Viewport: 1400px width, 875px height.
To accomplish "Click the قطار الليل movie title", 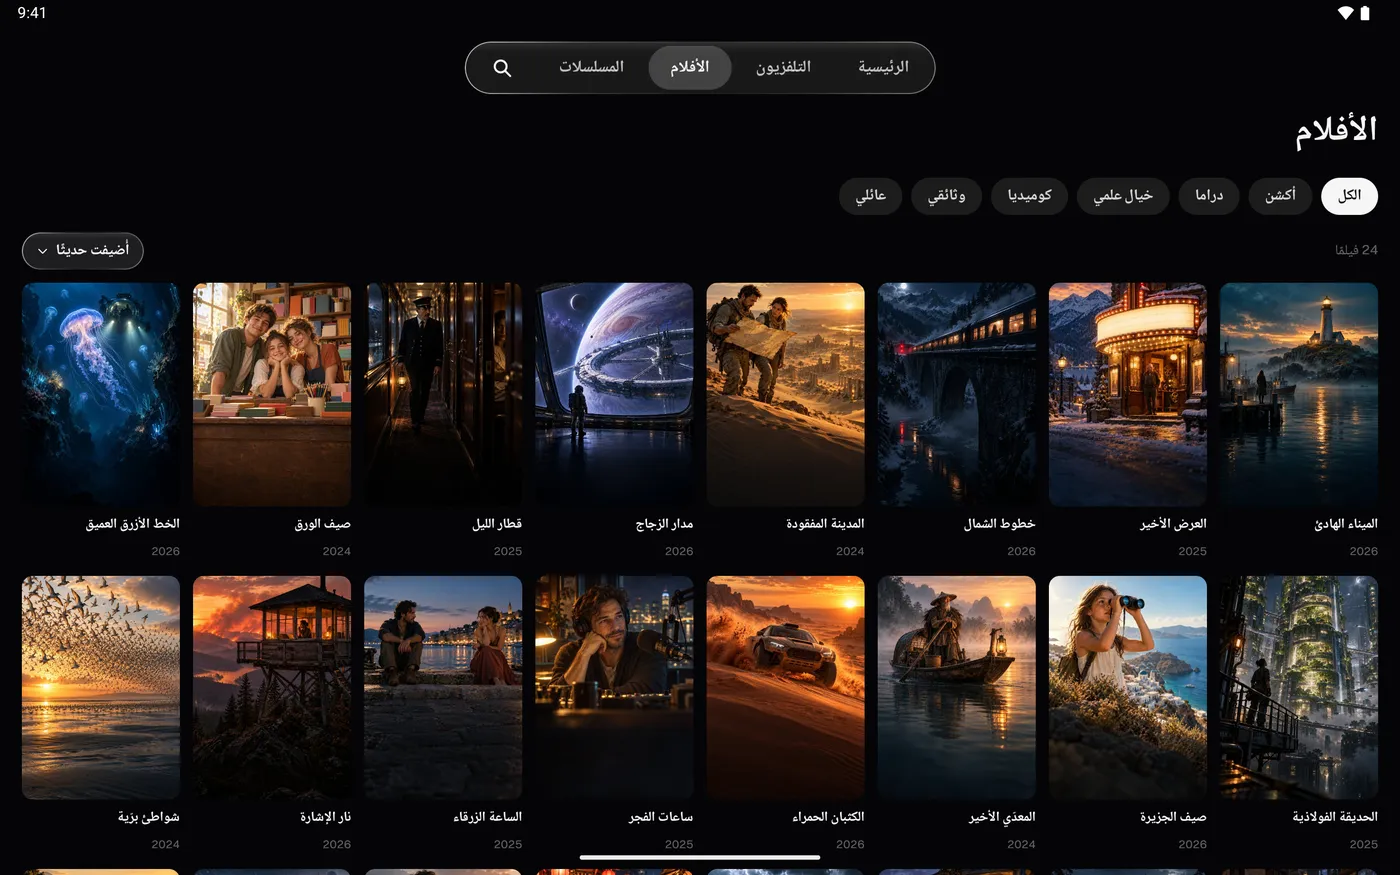I will click(x=497, y=524).
